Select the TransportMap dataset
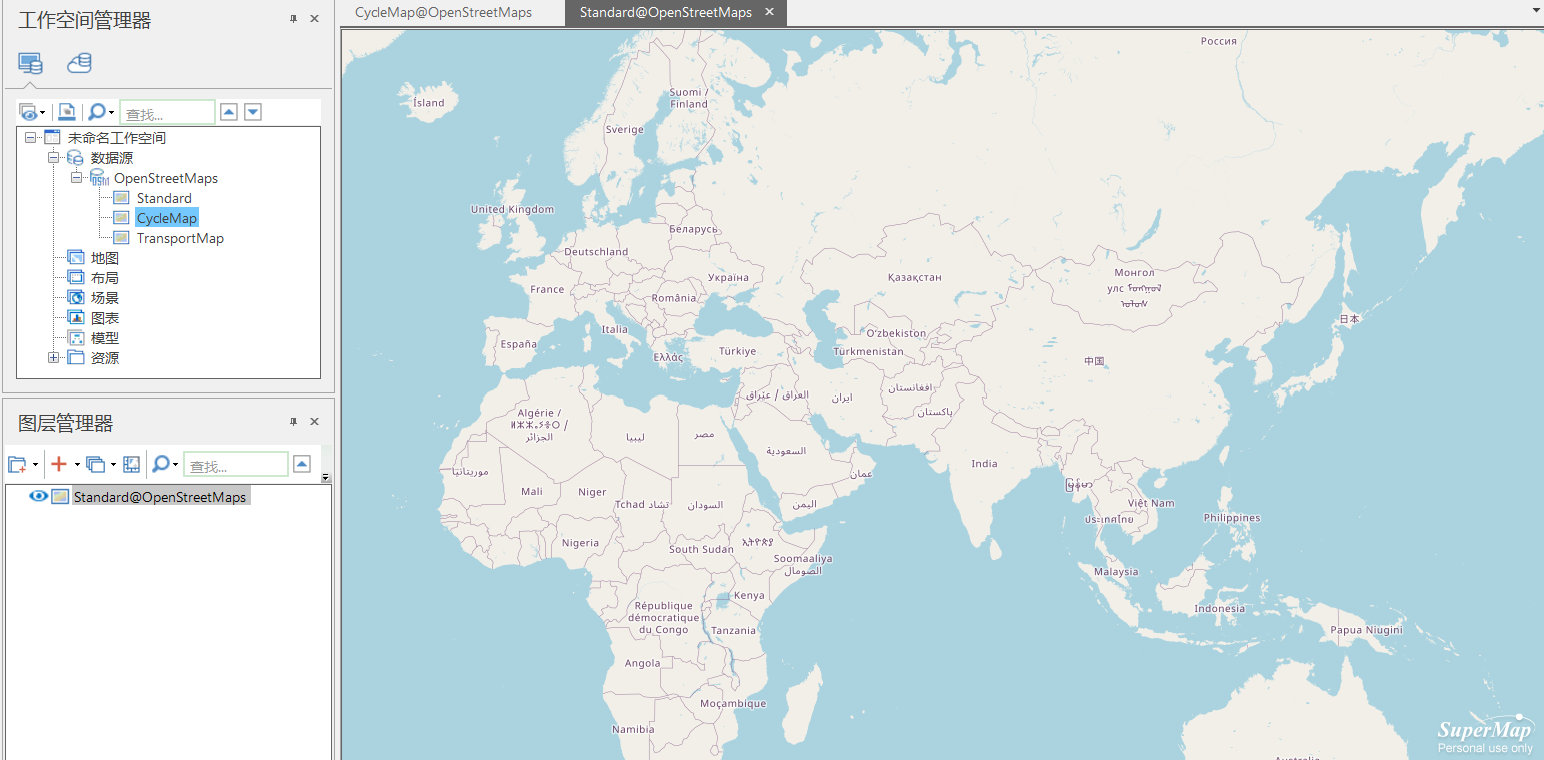The image size is (1544, 760). pyautogui.click(x=180, y=238)
